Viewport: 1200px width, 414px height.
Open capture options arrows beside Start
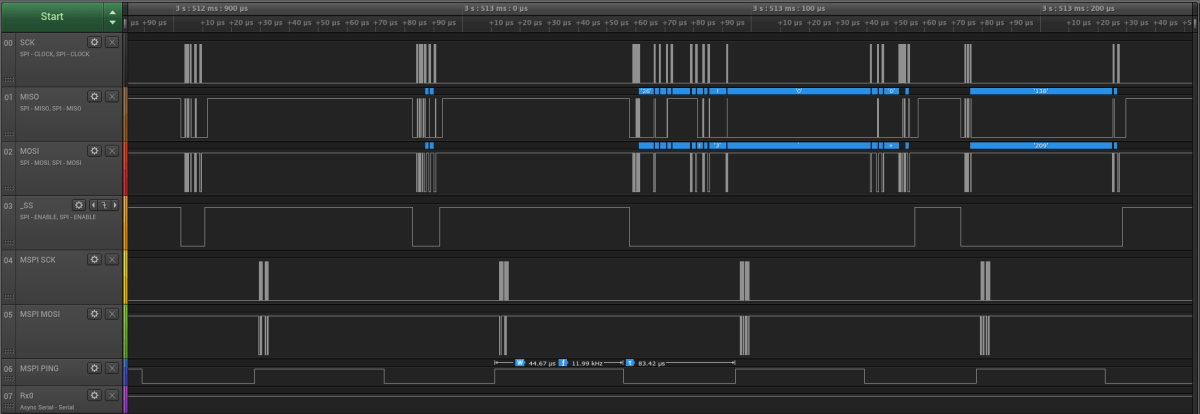[x=112, y=17]
